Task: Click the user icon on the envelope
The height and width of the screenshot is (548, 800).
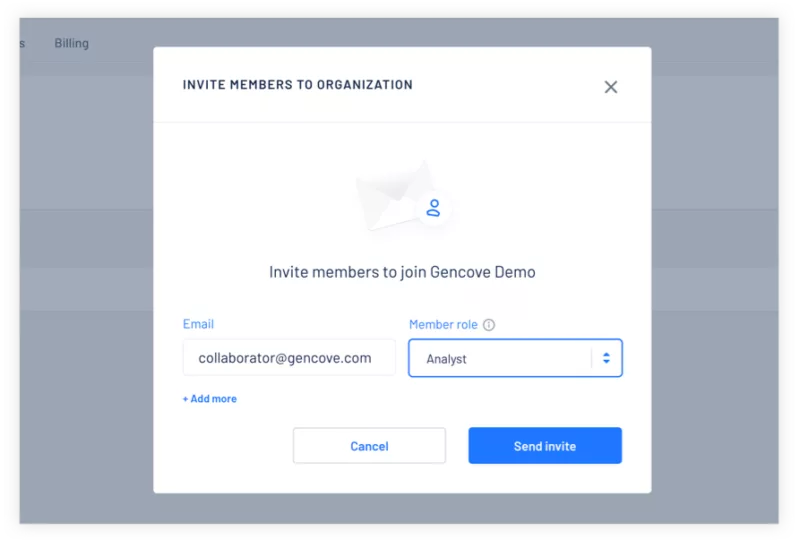Action: 433,208
